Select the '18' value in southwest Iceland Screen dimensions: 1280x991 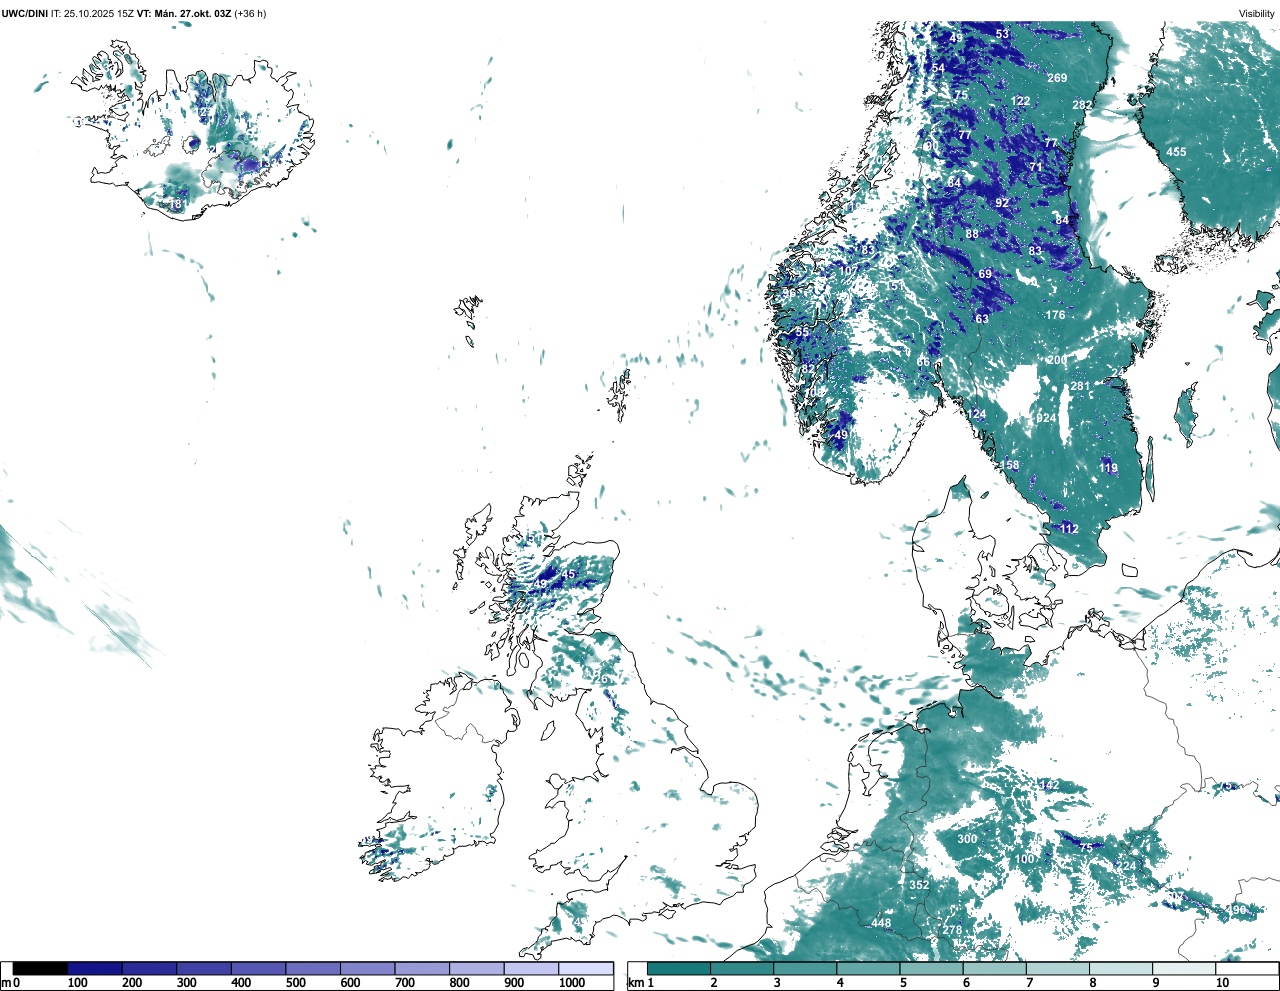point(176,204)
